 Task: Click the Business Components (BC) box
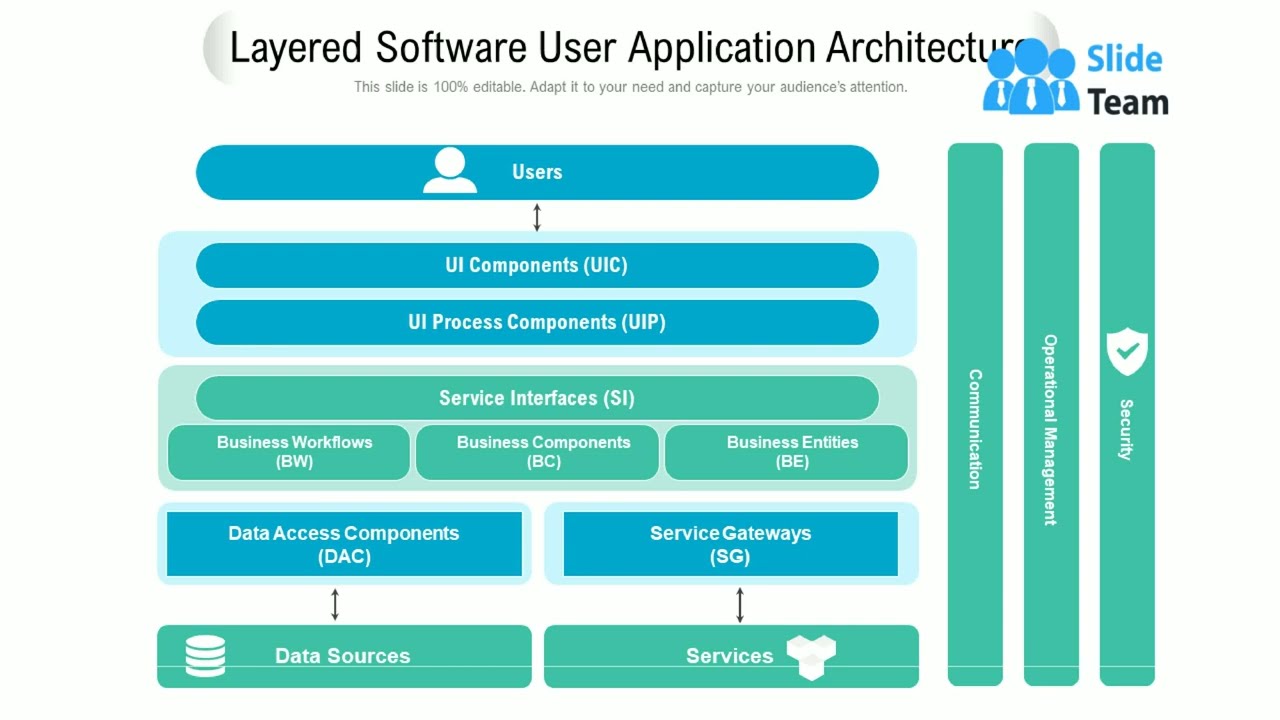click(538, 452)
